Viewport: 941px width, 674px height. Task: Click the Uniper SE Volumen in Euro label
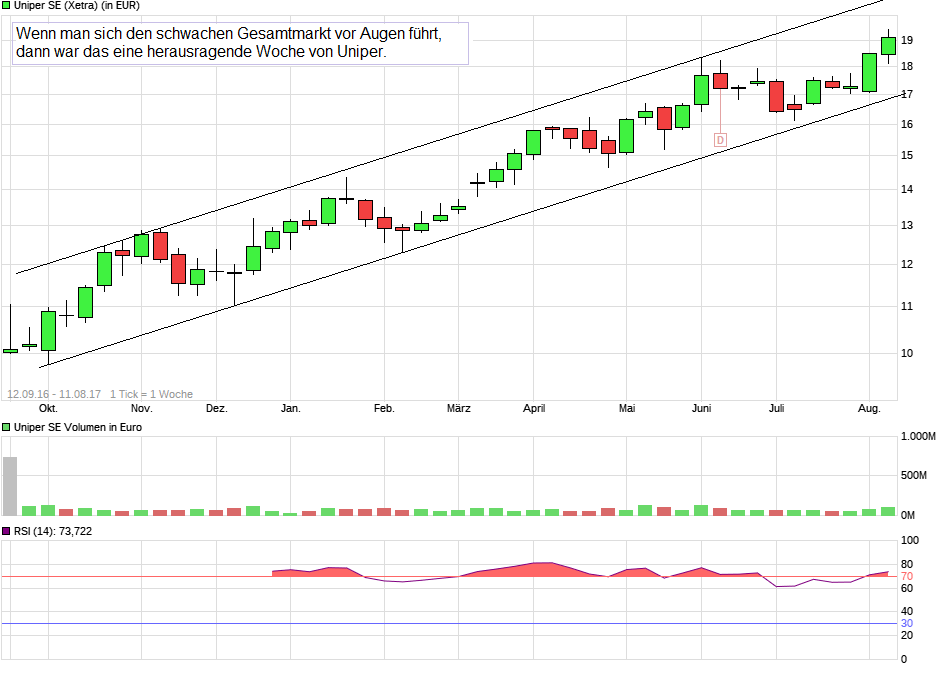click(78, 427)
